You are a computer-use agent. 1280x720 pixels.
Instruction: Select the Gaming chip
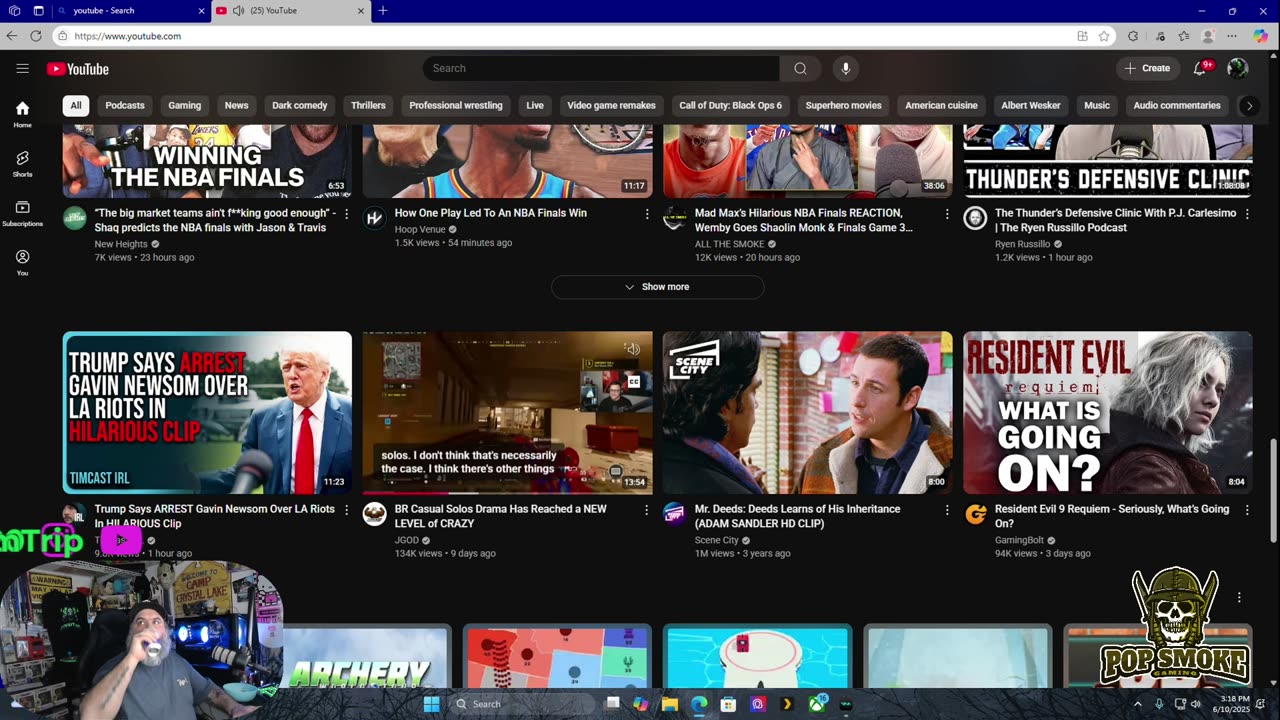[184, 105]
